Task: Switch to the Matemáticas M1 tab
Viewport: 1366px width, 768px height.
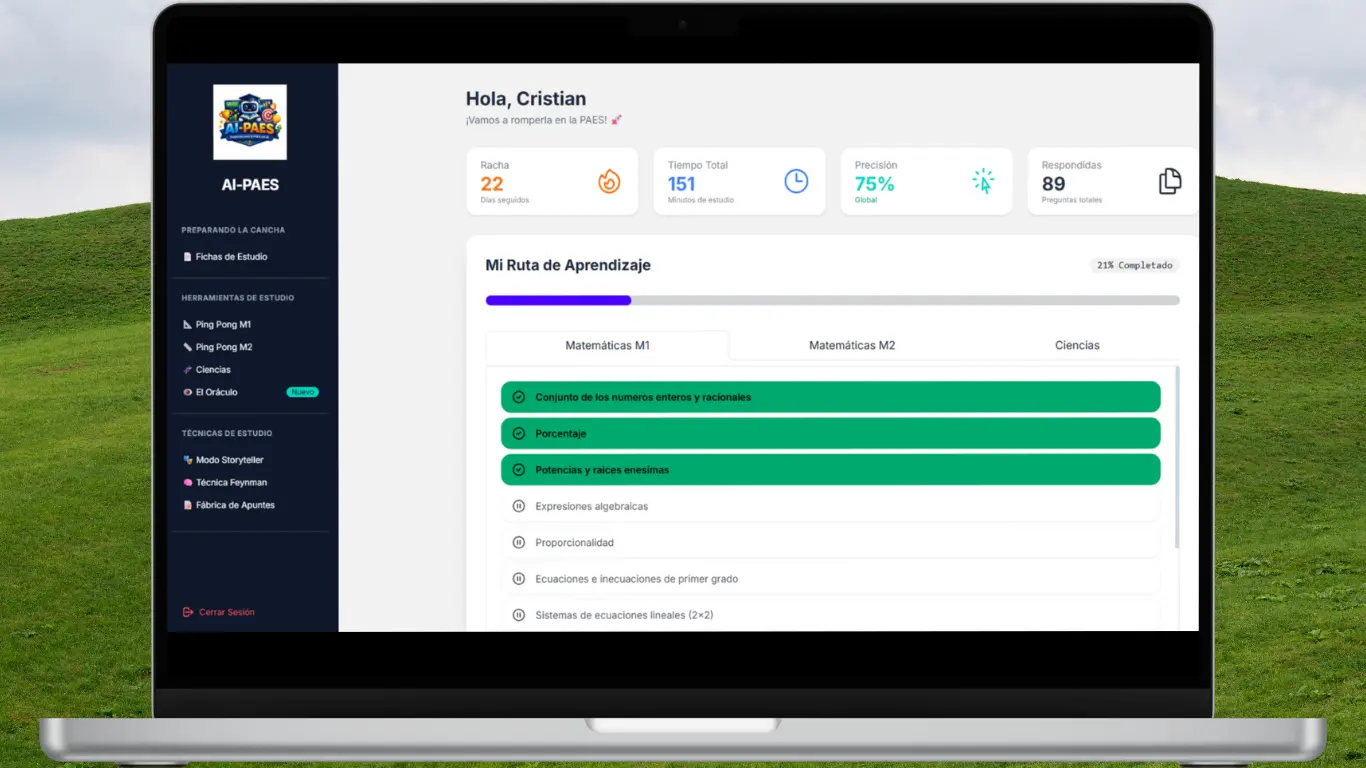Action: pos(608,345)
